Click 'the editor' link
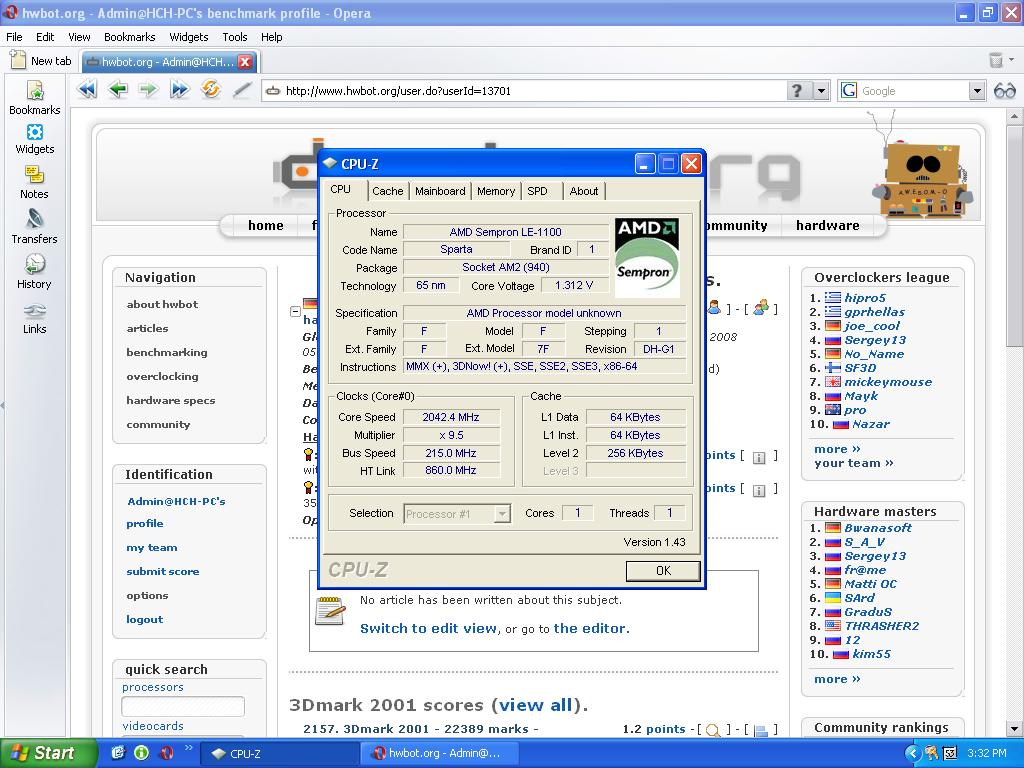The image size is (1024, 768). pyautogui.click(x=590, y=628)
